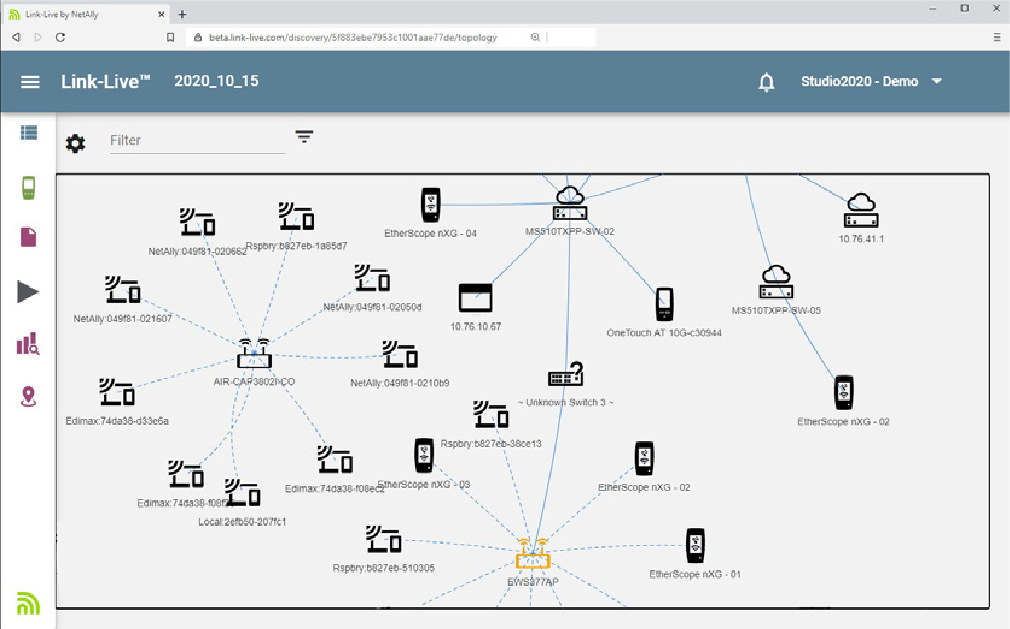Open the files document sidebar icon

[28, 237]
